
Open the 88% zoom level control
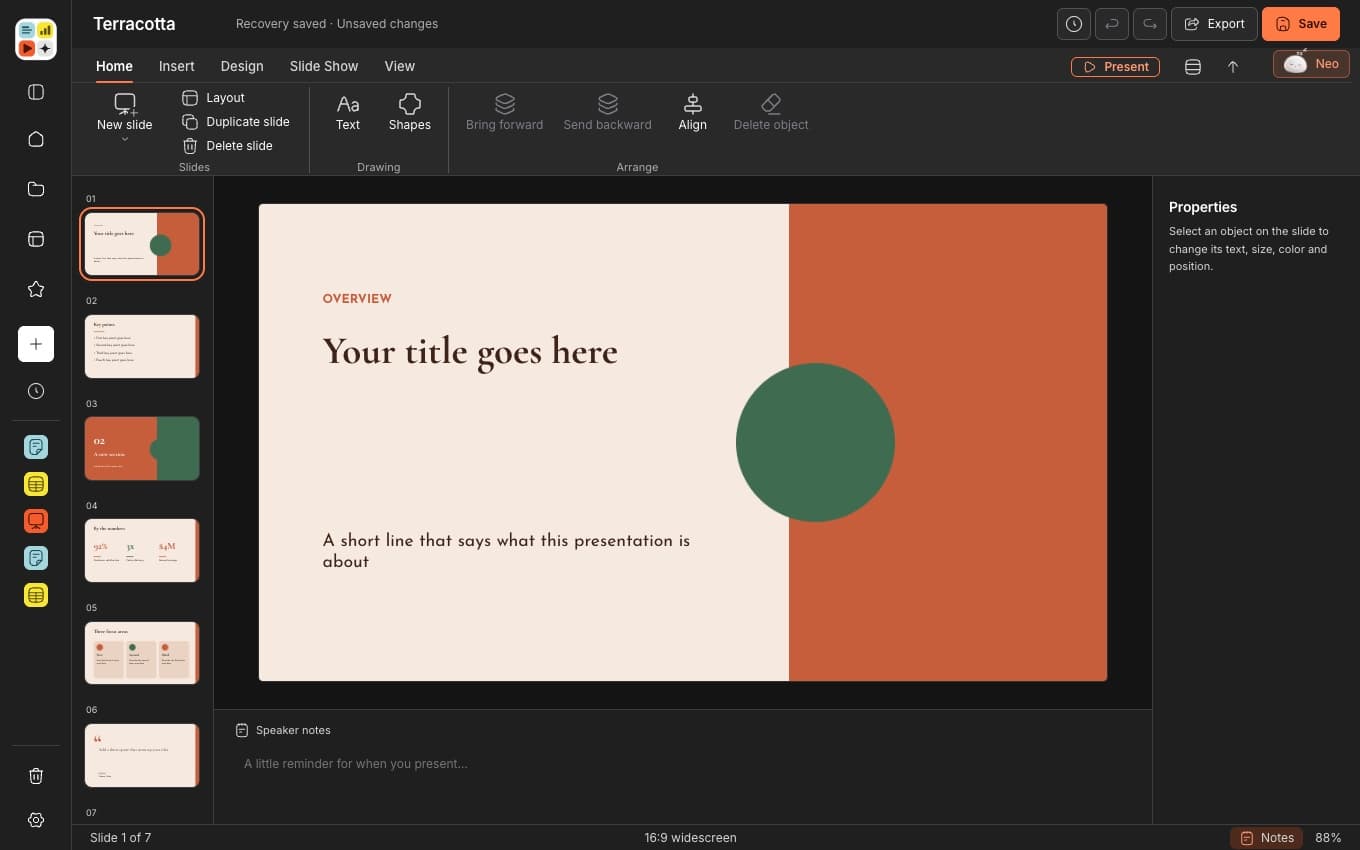click(x=1328, y=838)
